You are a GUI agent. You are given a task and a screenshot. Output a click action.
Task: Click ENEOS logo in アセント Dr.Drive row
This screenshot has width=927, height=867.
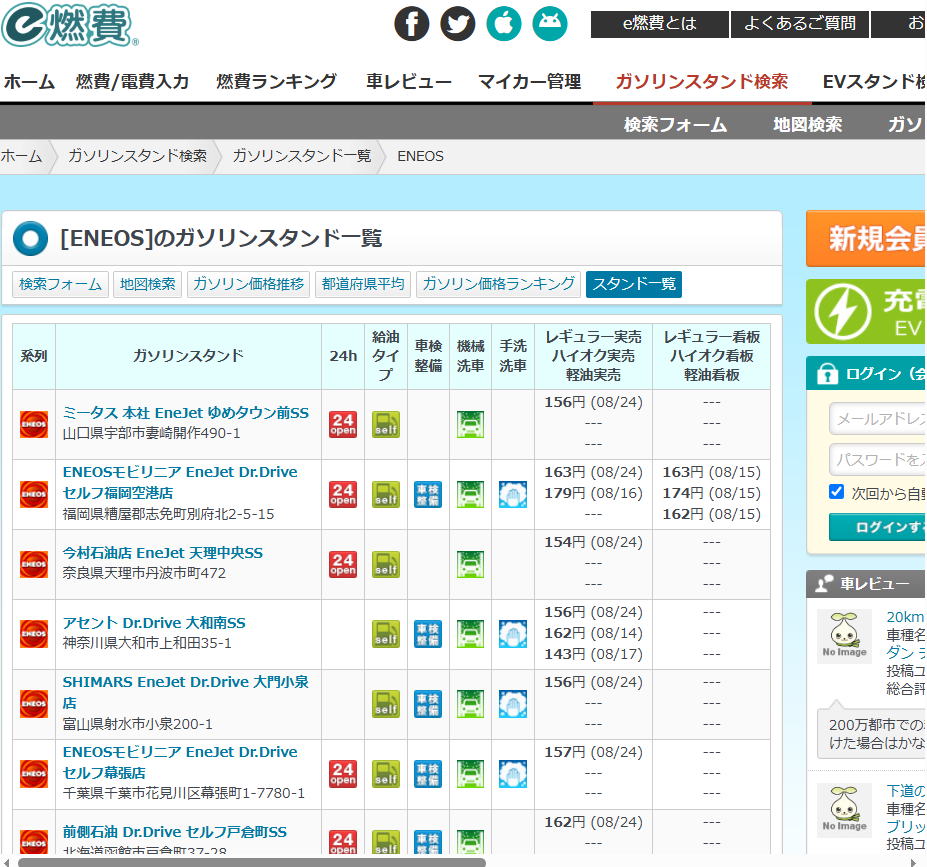pos(34,634)
